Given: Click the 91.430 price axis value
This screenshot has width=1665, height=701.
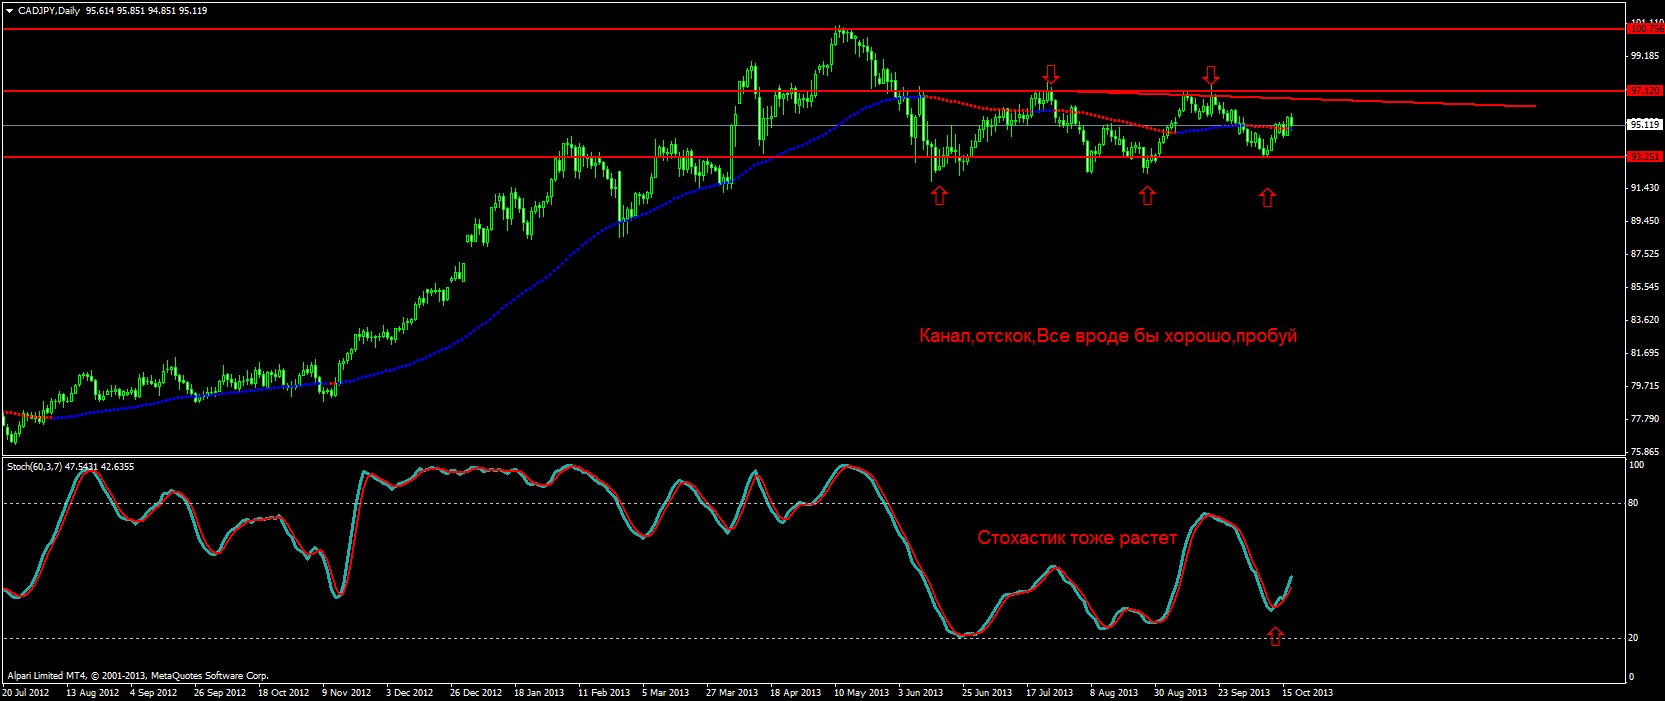Looking at the screenshot, I should [x=1645, y=188].
